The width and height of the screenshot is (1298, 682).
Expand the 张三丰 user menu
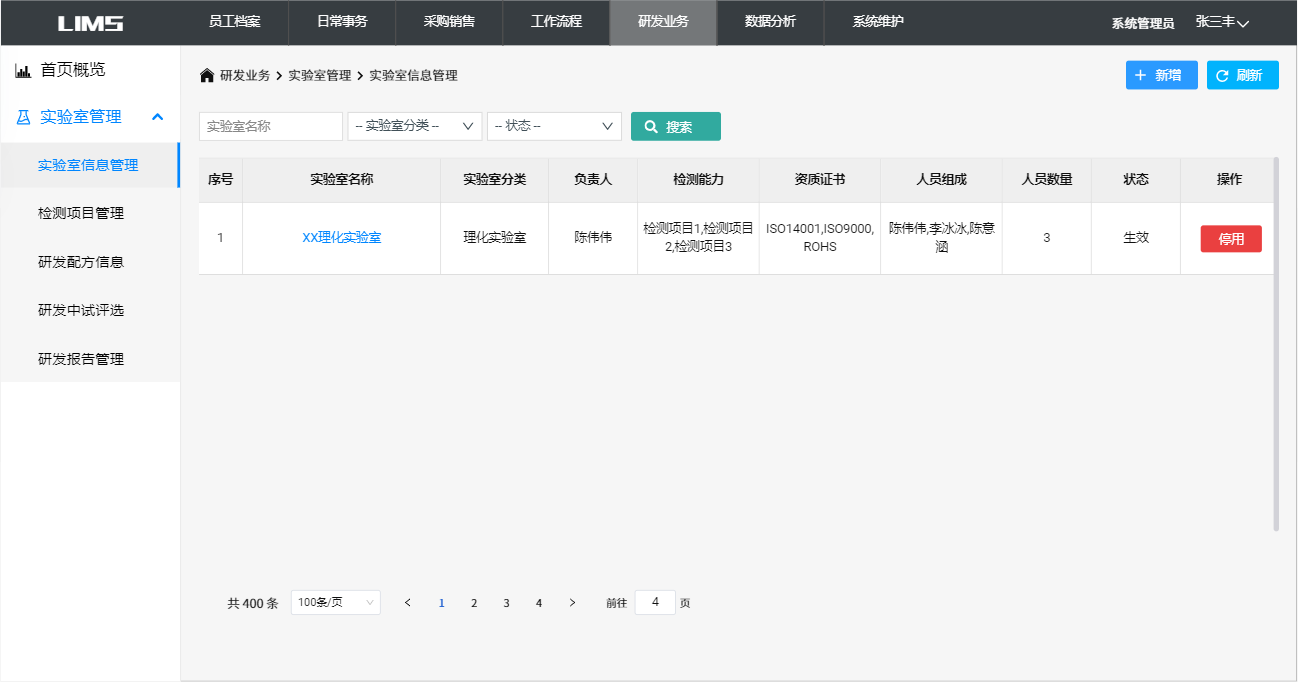point(1222,22)
